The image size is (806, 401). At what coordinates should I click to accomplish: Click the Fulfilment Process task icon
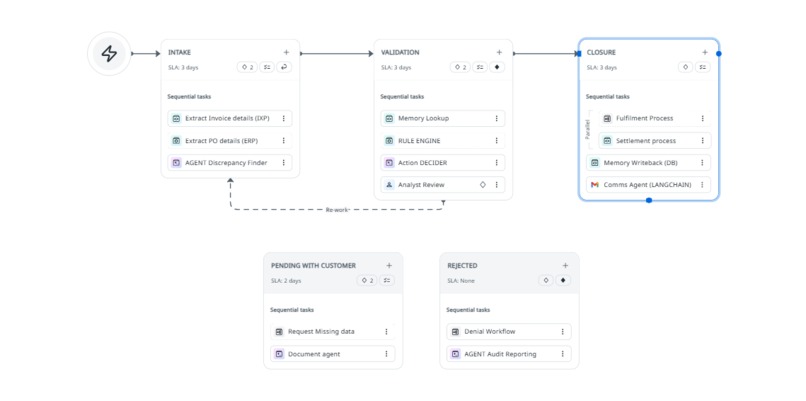[607, 118]
